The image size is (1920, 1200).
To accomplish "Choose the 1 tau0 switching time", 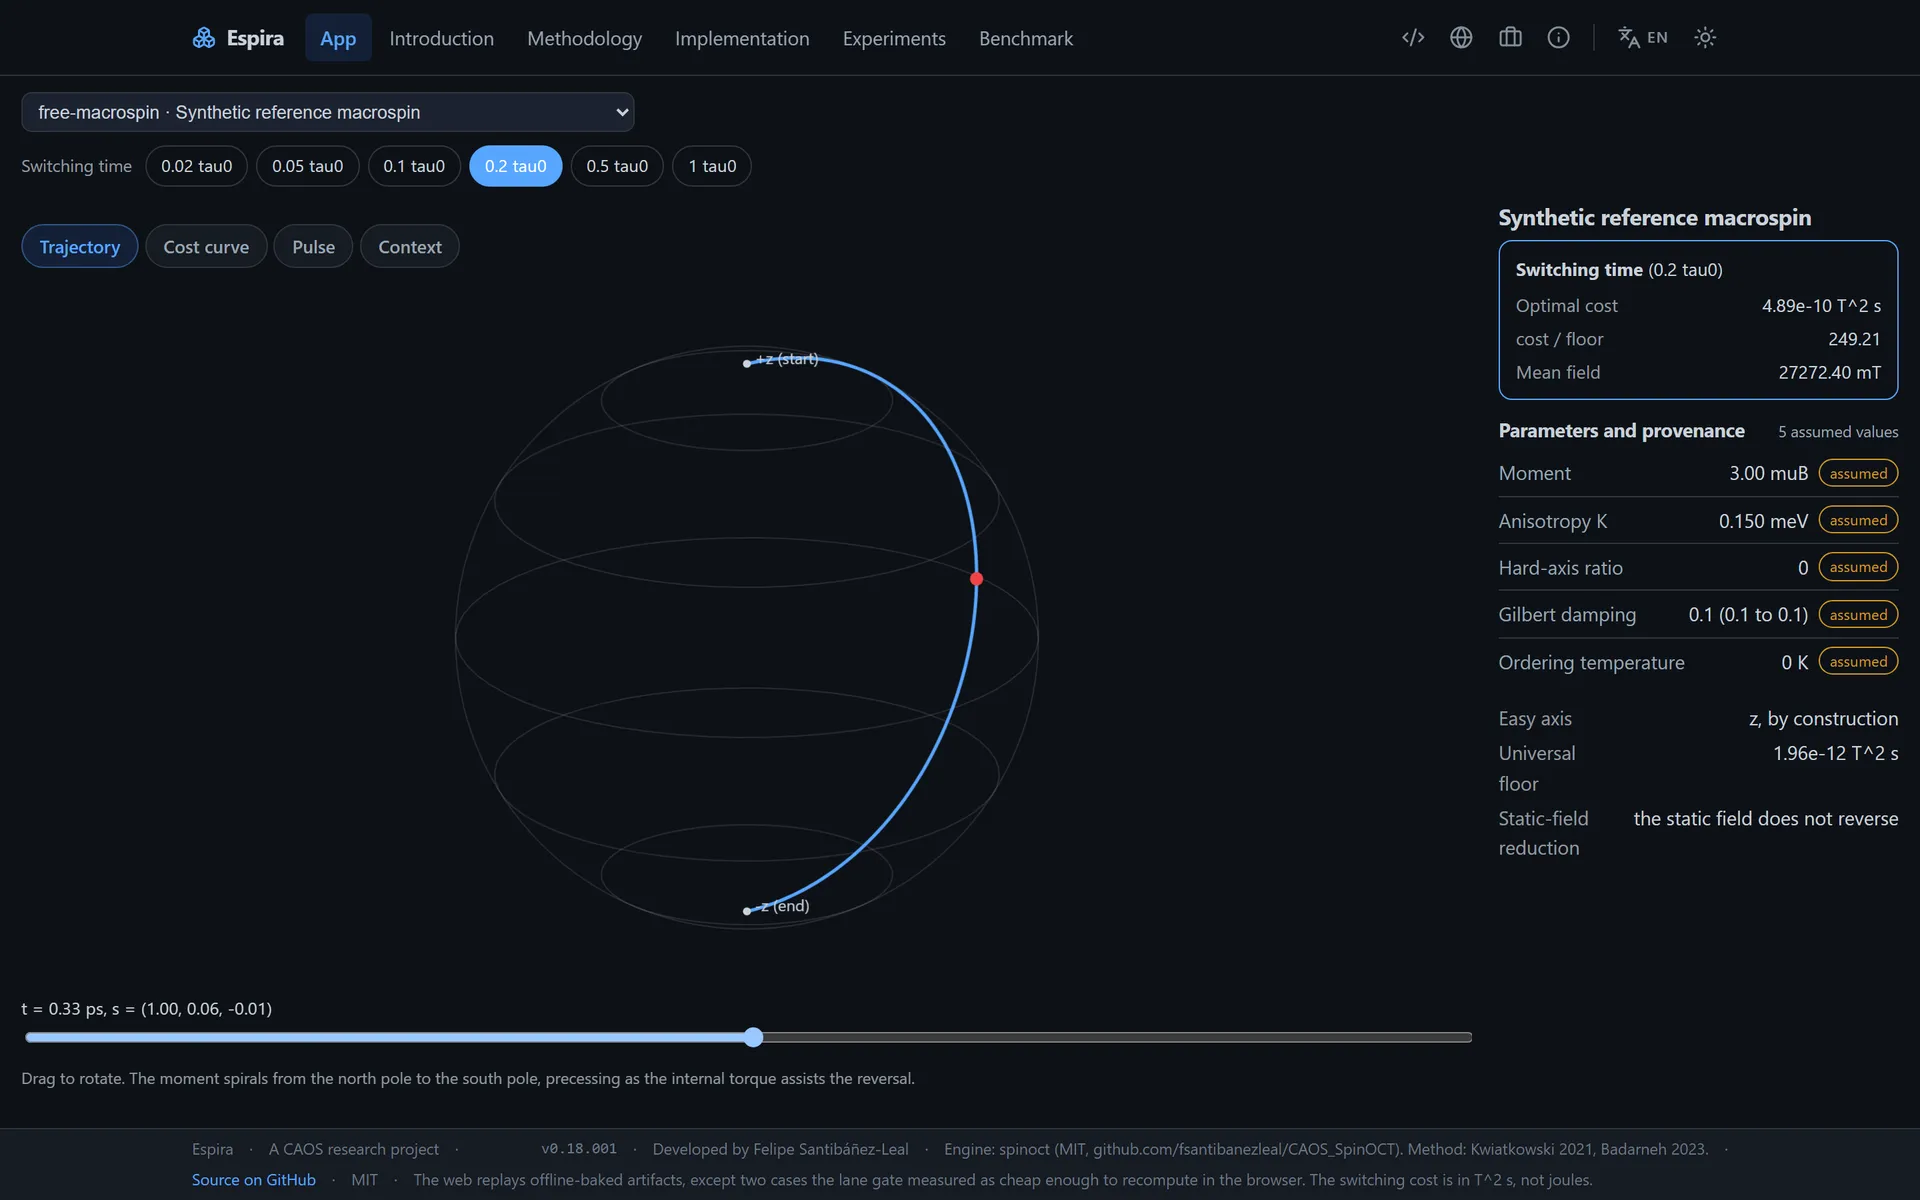I will (712, 166).
